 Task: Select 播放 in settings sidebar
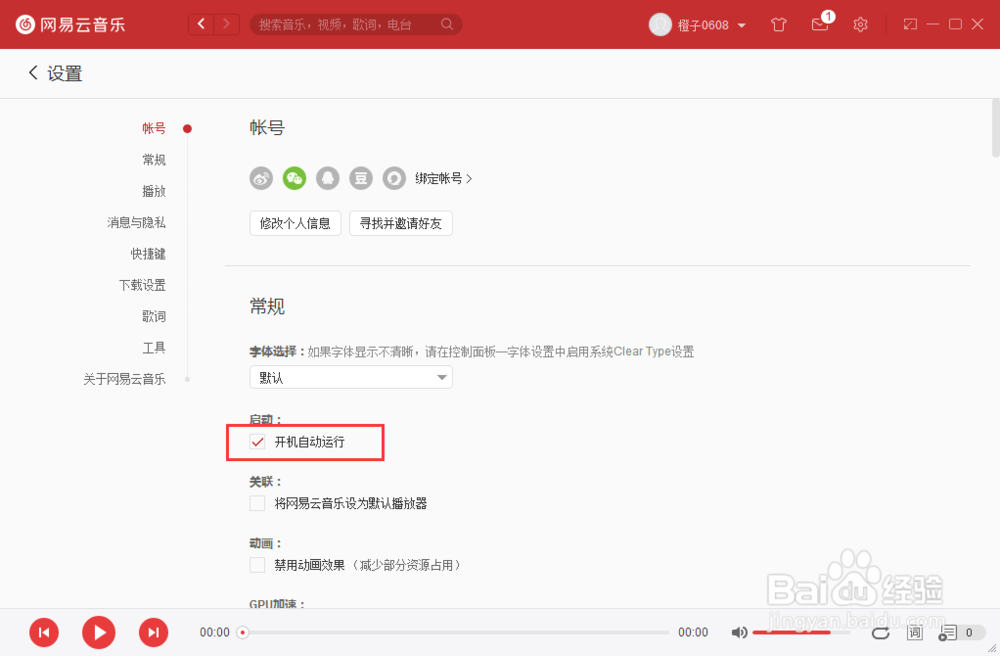pos(154,191)
